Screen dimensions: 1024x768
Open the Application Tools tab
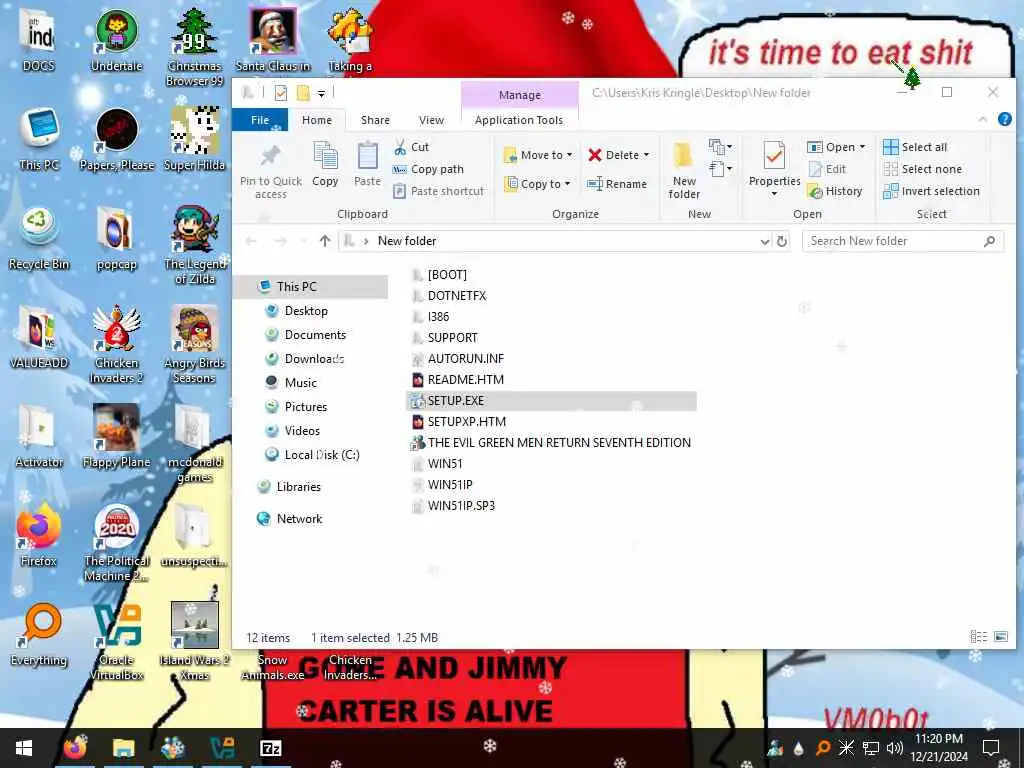[x=519, y=120]
